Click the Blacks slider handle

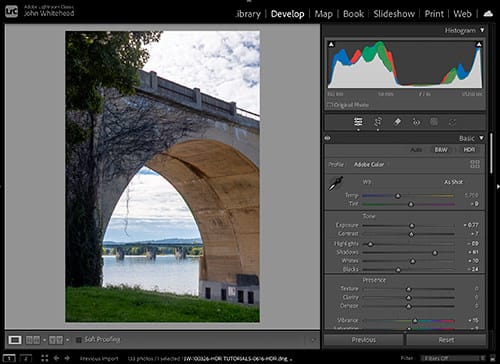pos(398,269)
